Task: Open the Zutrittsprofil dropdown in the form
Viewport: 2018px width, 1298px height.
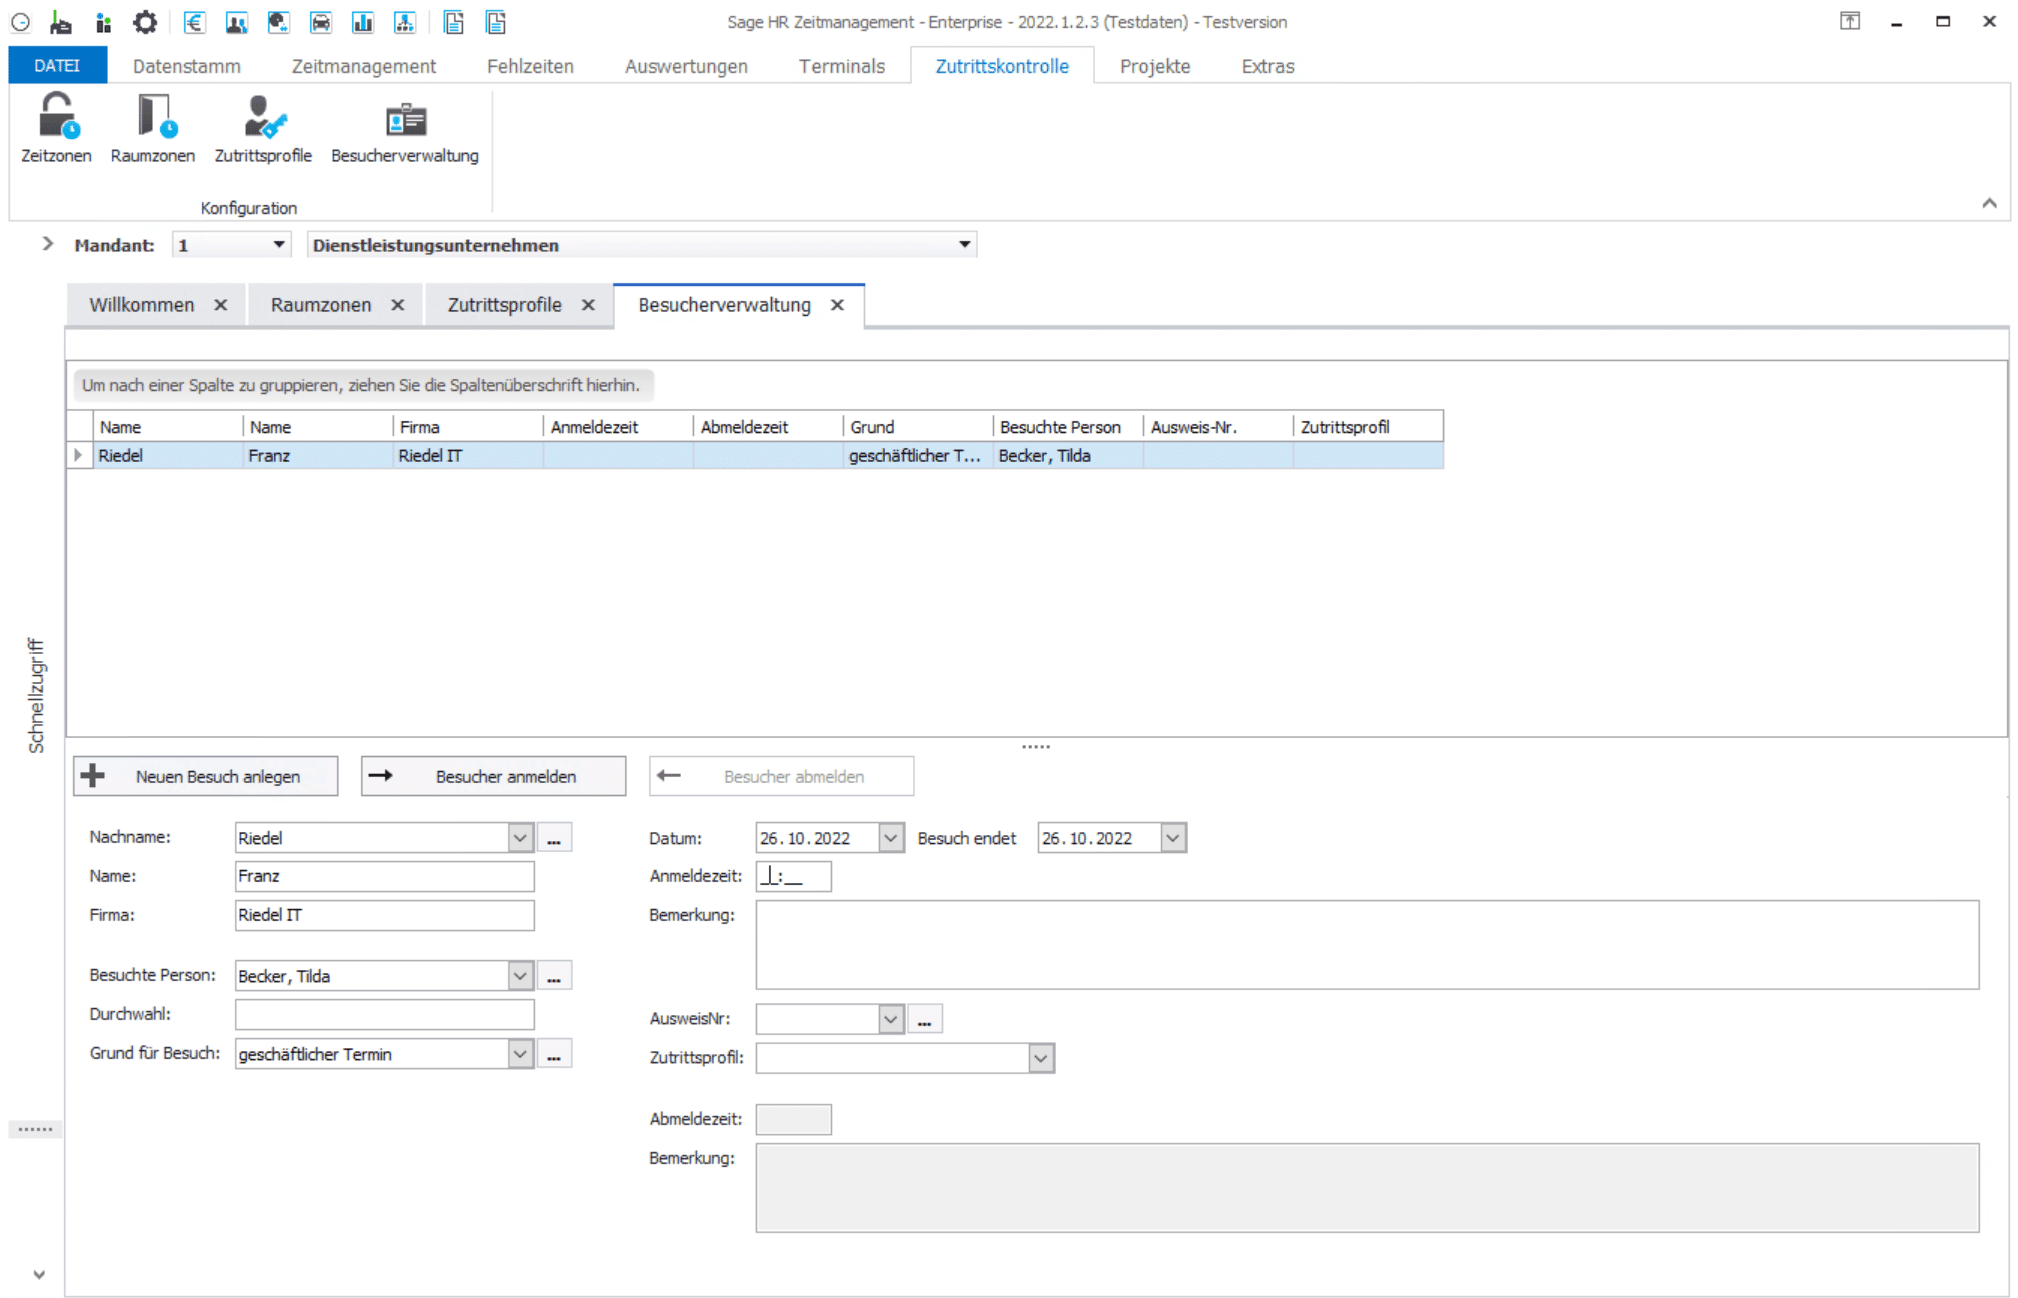Action: pos(1041,1058)
